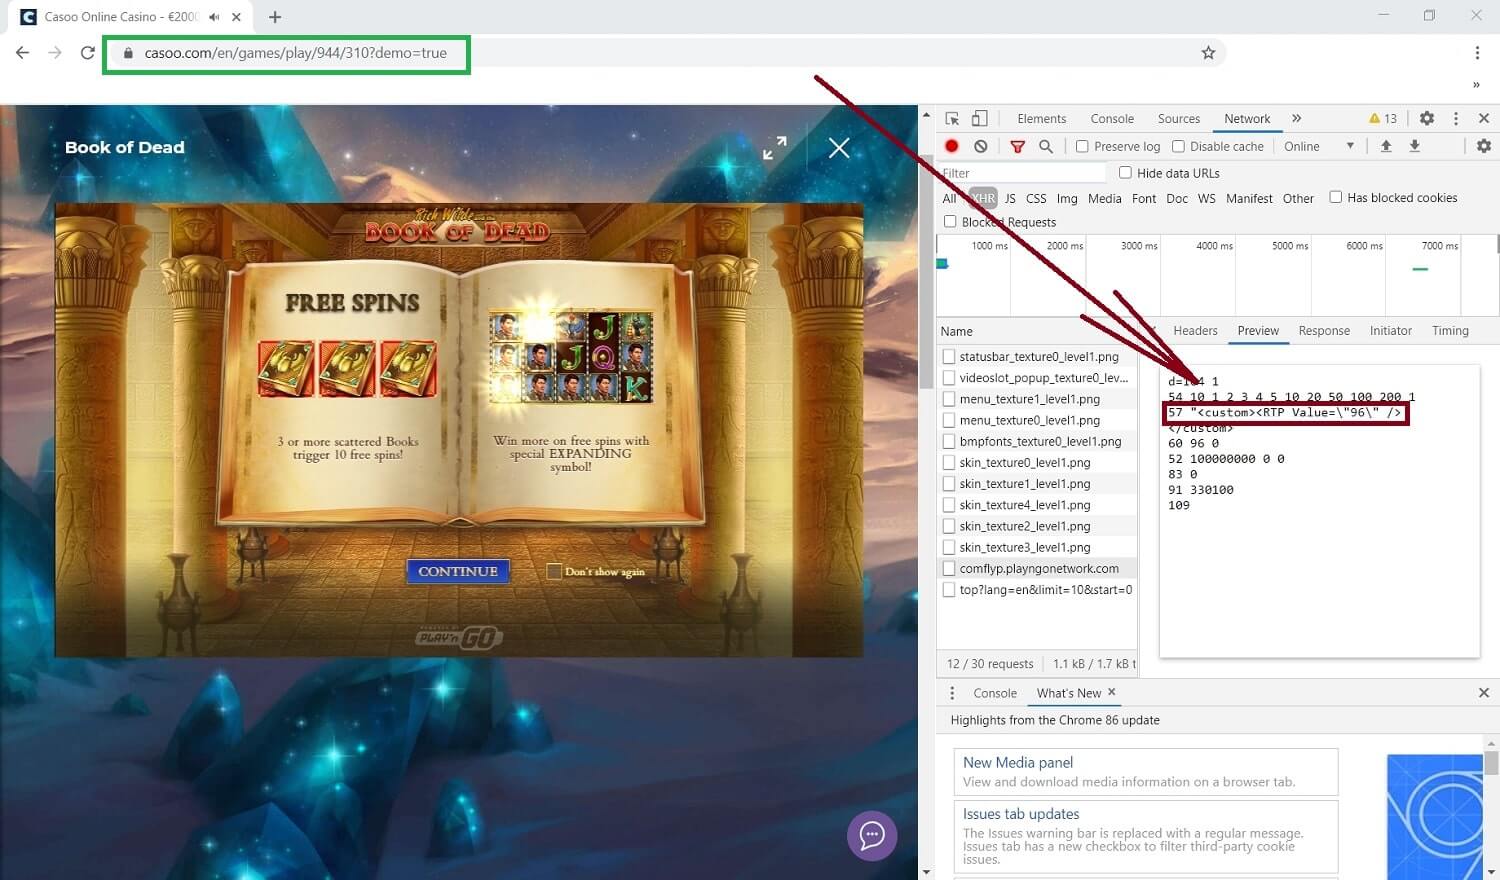Tick the Don't show again checkbox
The height and width of the screenshot is (880, 1500).
554,571
